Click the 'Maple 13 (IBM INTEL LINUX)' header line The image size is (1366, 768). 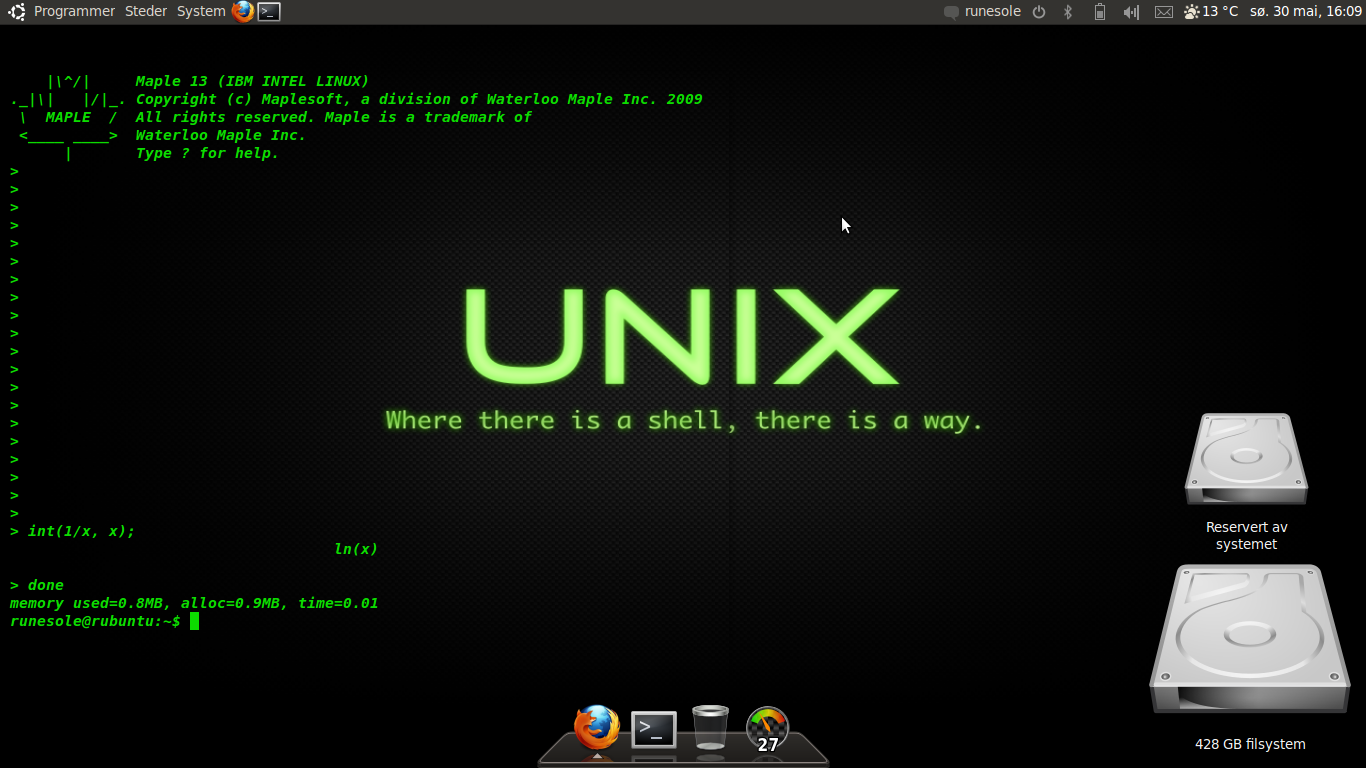[x=252, y=81]
